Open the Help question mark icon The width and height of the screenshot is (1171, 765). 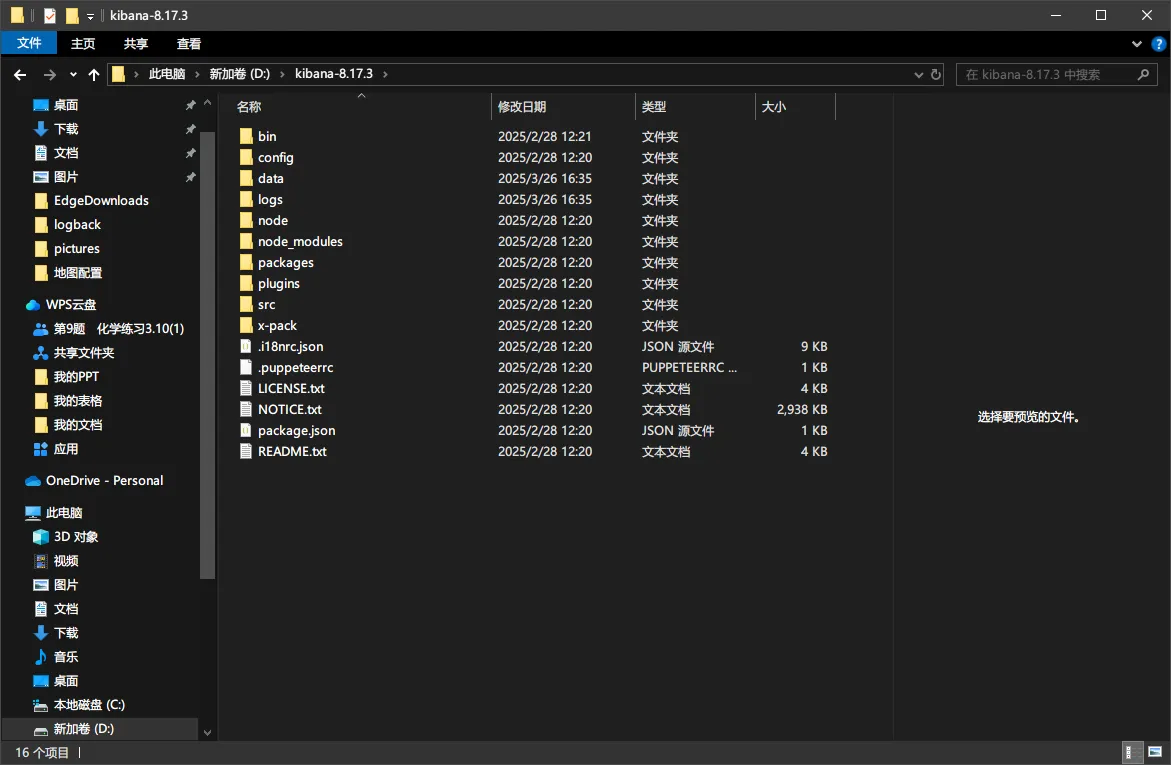1159,44
